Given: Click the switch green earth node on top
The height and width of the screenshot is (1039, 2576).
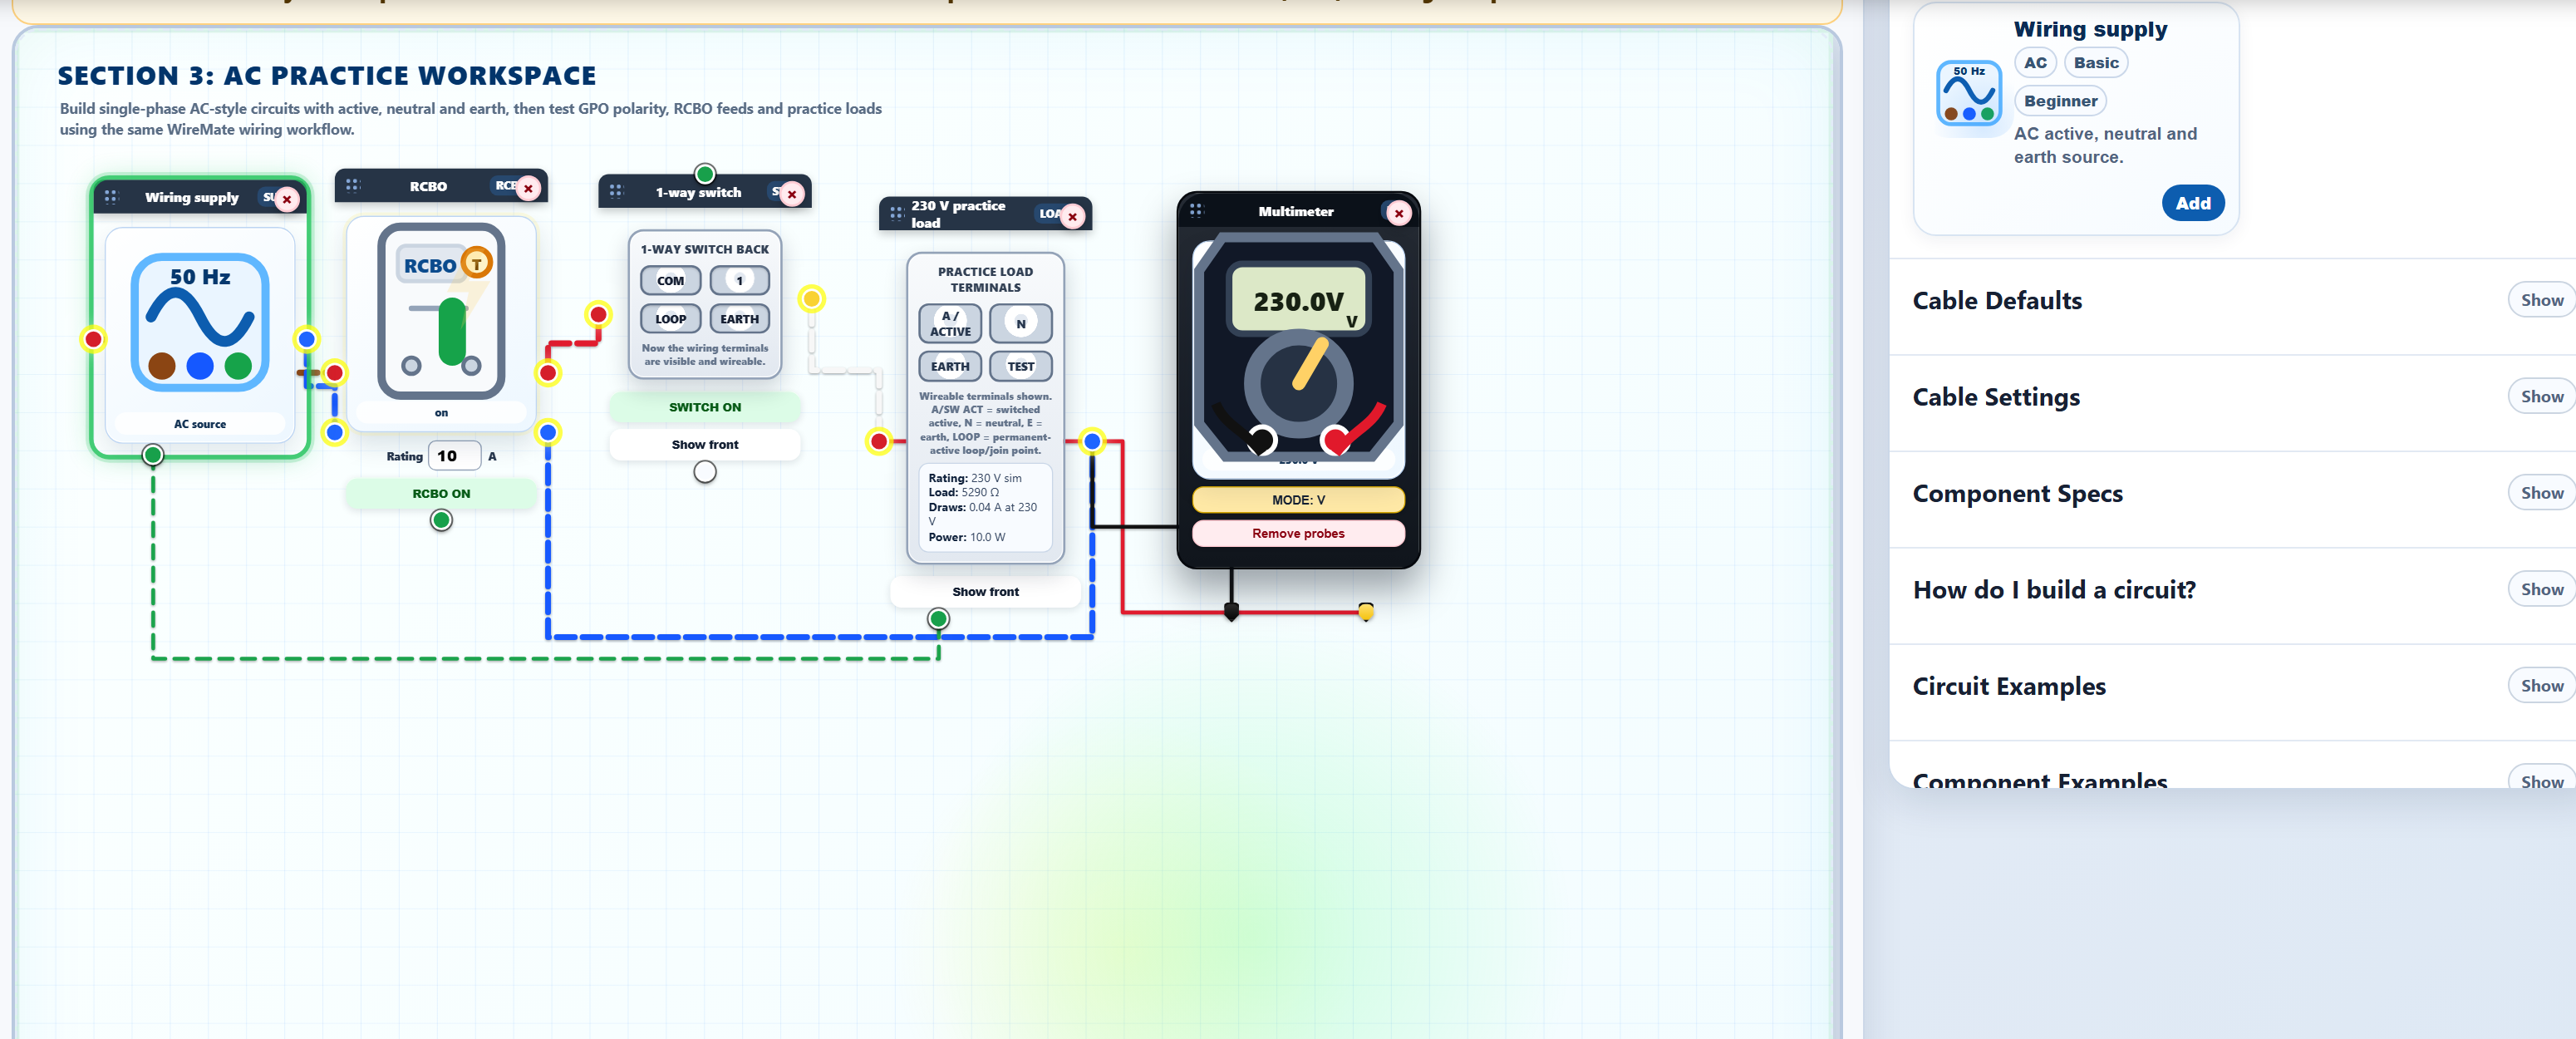Looking at the screenshot, I should point(705,174).
